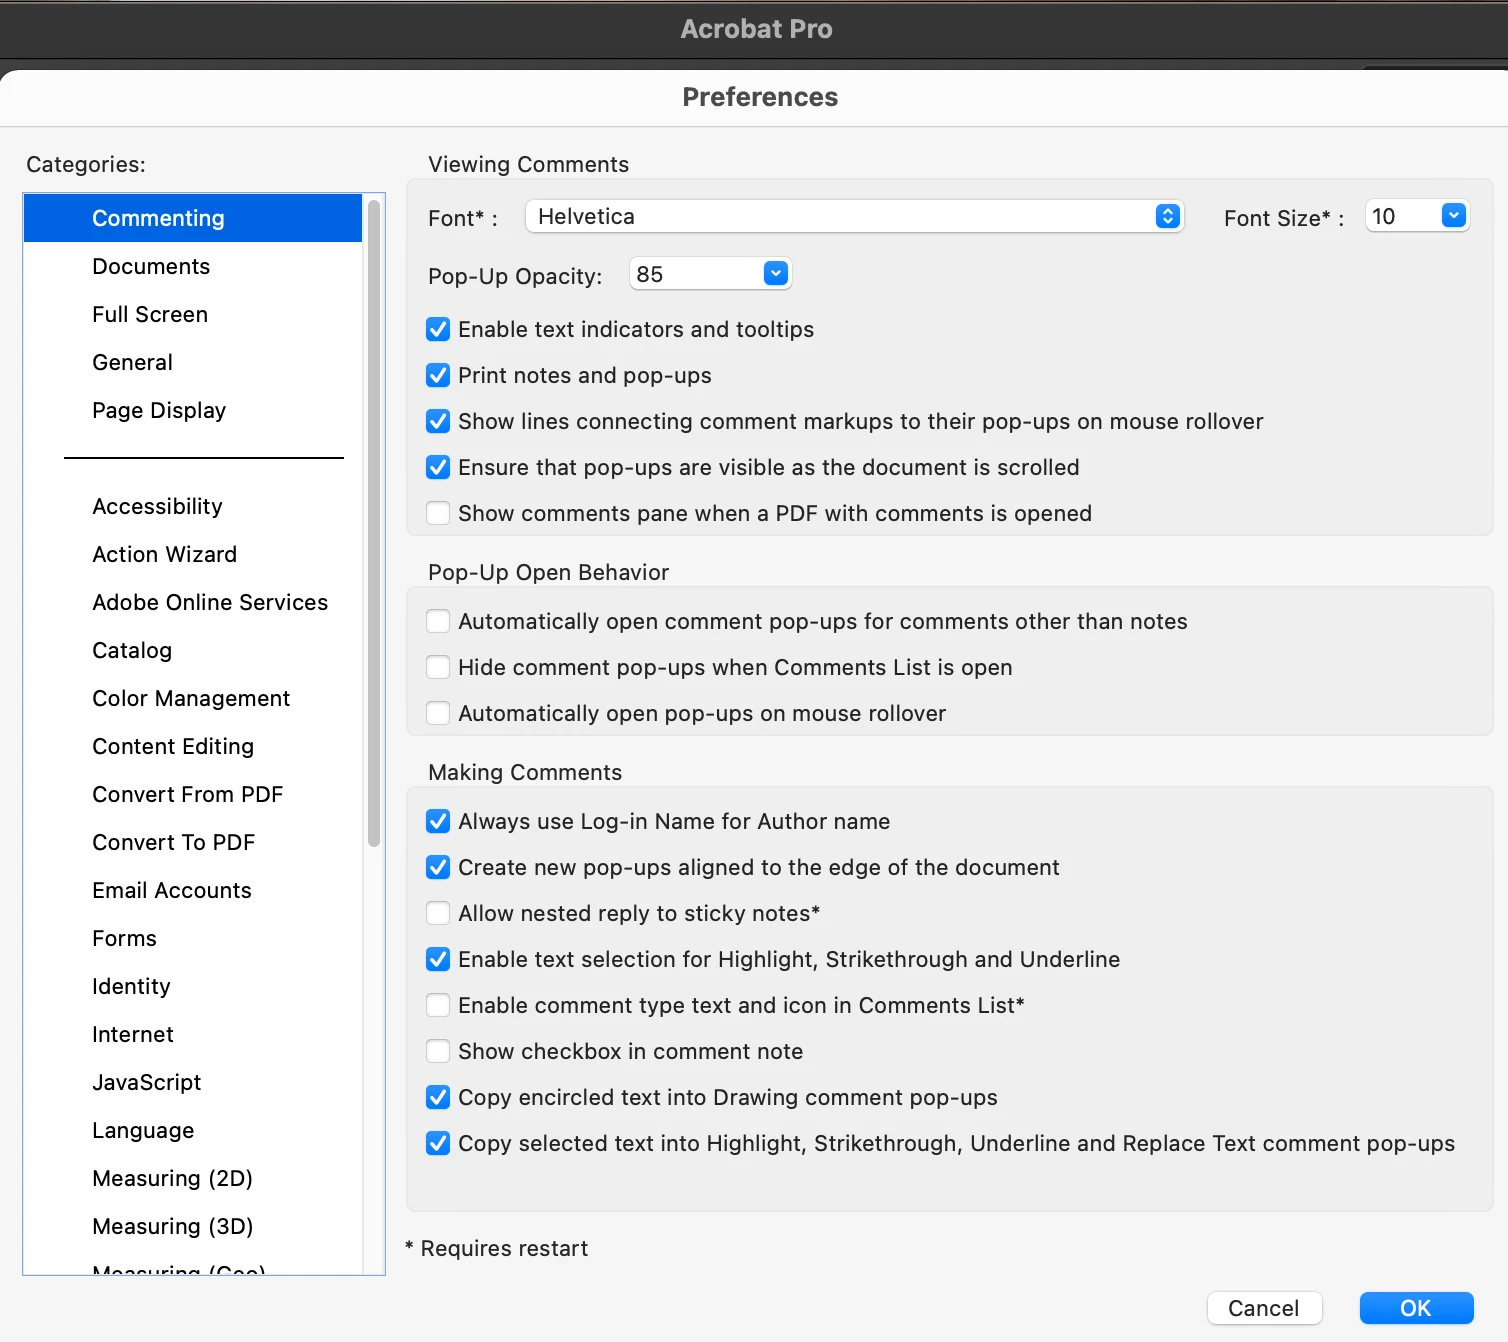
Task: Check Automatically open comment pop-ups for non-notes
Action: [x=438, y=621]
